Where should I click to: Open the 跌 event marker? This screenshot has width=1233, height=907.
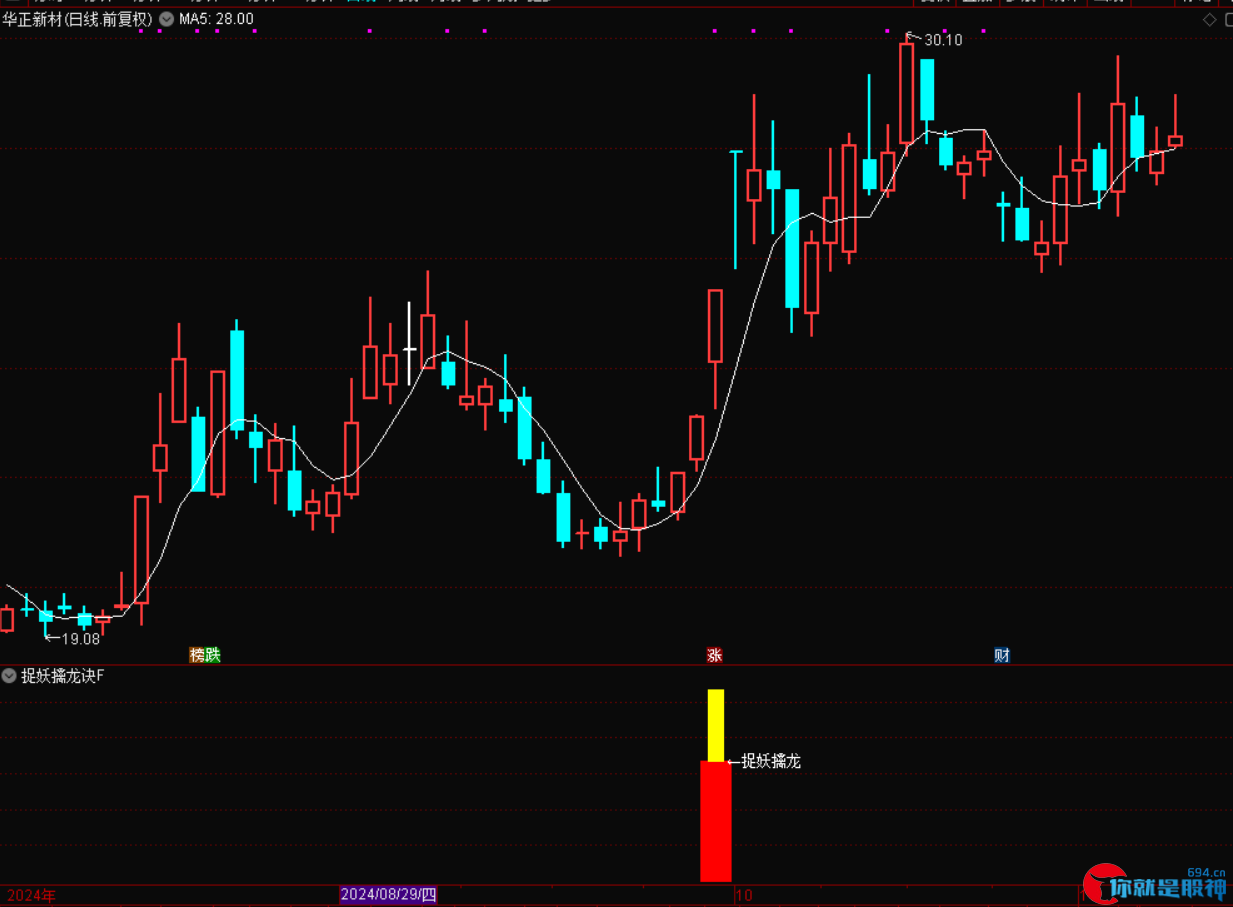(213, 655)
